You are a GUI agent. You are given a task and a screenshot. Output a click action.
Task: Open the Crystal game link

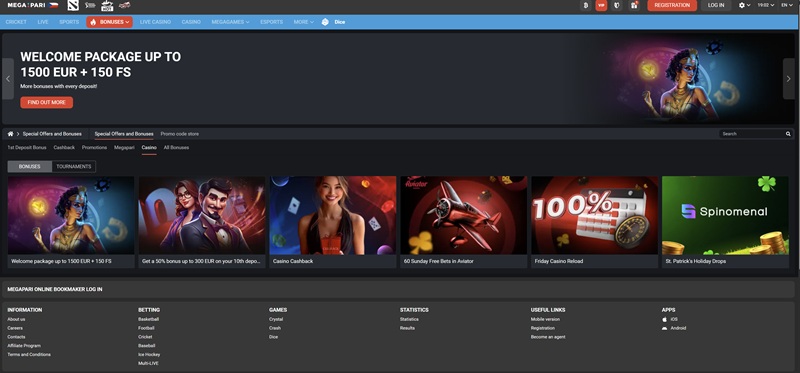pyautogui.click(x=276, y=319)
